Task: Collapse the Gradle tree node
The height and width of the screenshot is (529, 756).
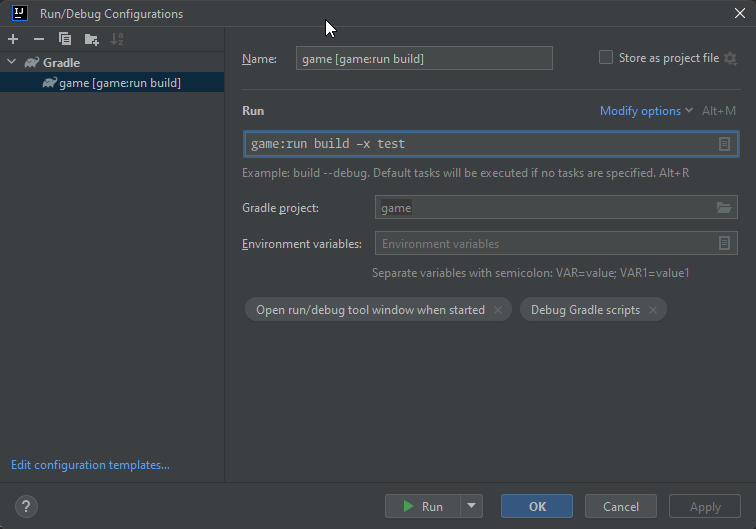Action: [12, 63]
